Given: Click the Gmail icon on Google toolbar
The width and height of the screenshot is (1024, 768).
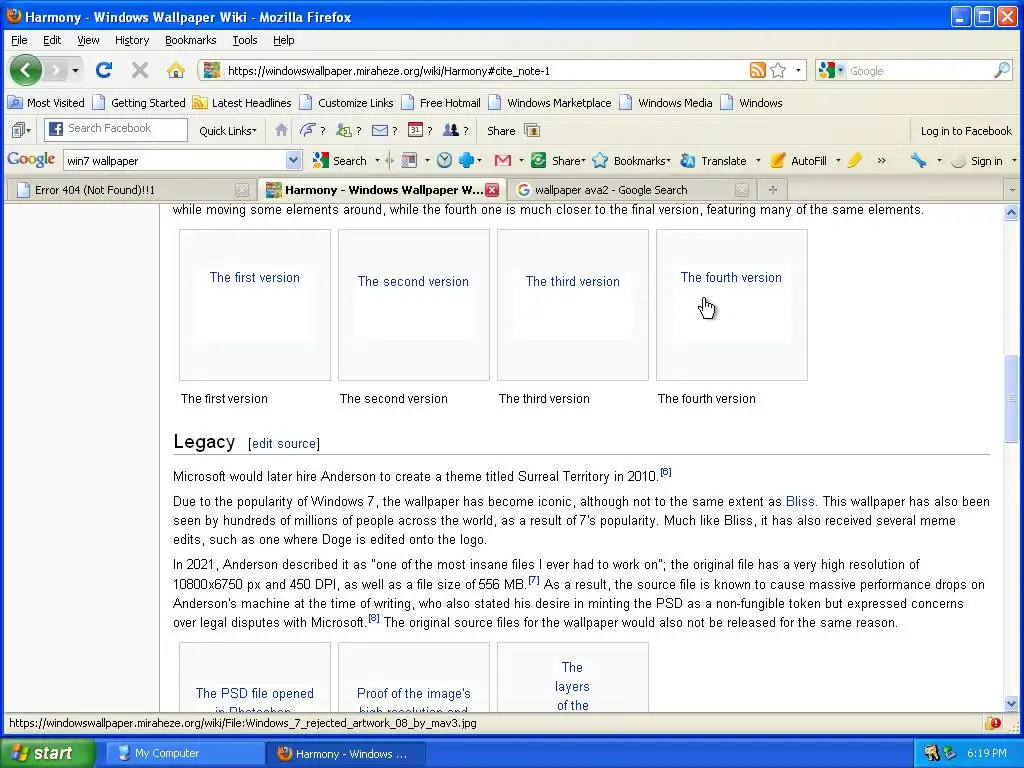Looking at the screenshot, I should tap(502, 160).
